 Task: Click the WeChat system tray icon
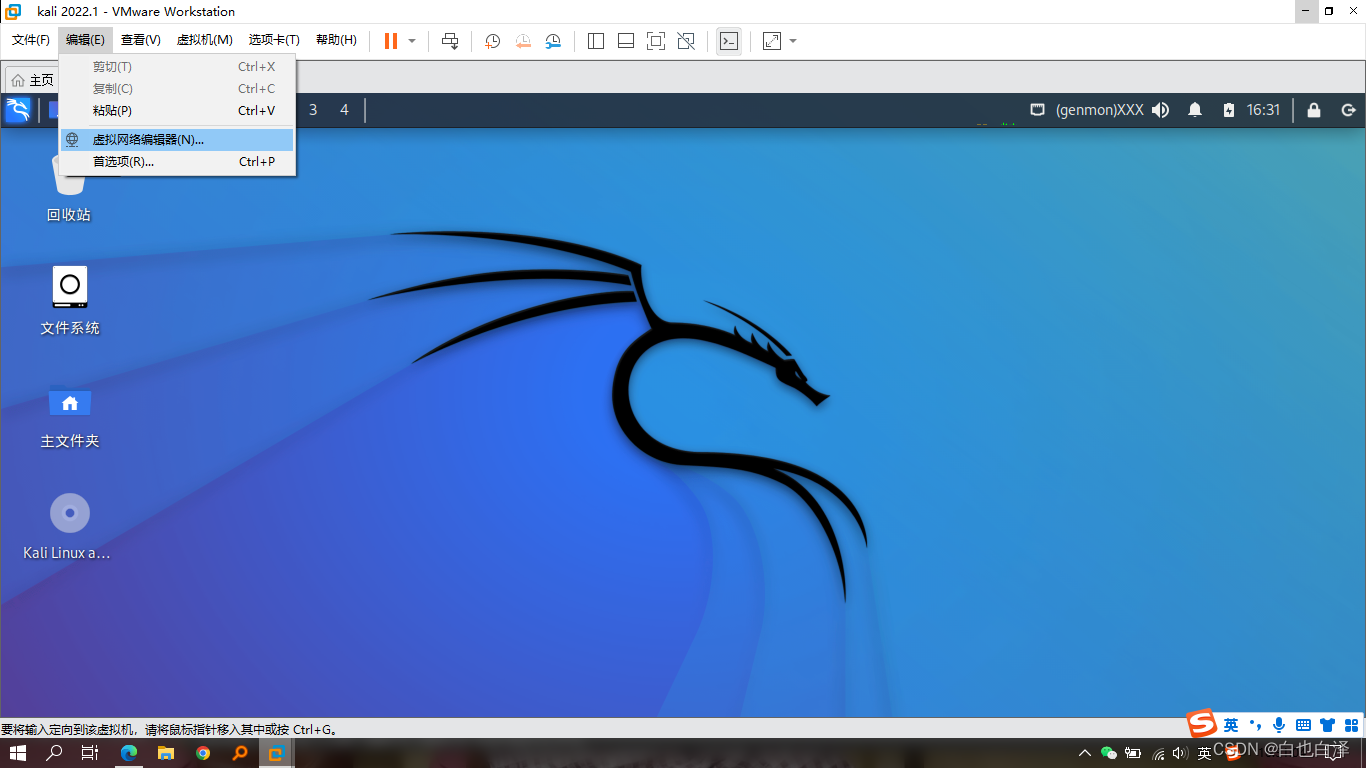(x=1108, y=753)
